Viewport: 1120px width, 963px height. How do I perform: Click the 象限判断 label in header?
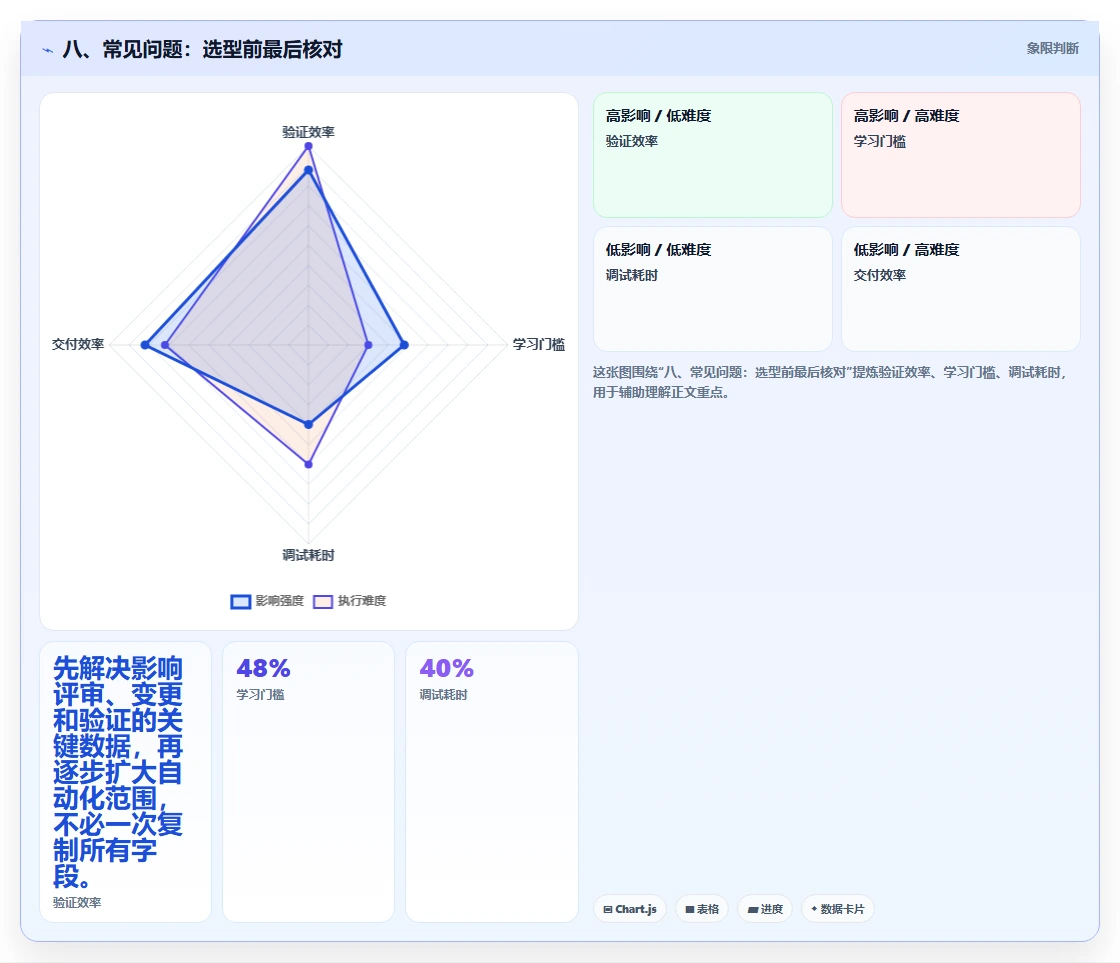1052,49
